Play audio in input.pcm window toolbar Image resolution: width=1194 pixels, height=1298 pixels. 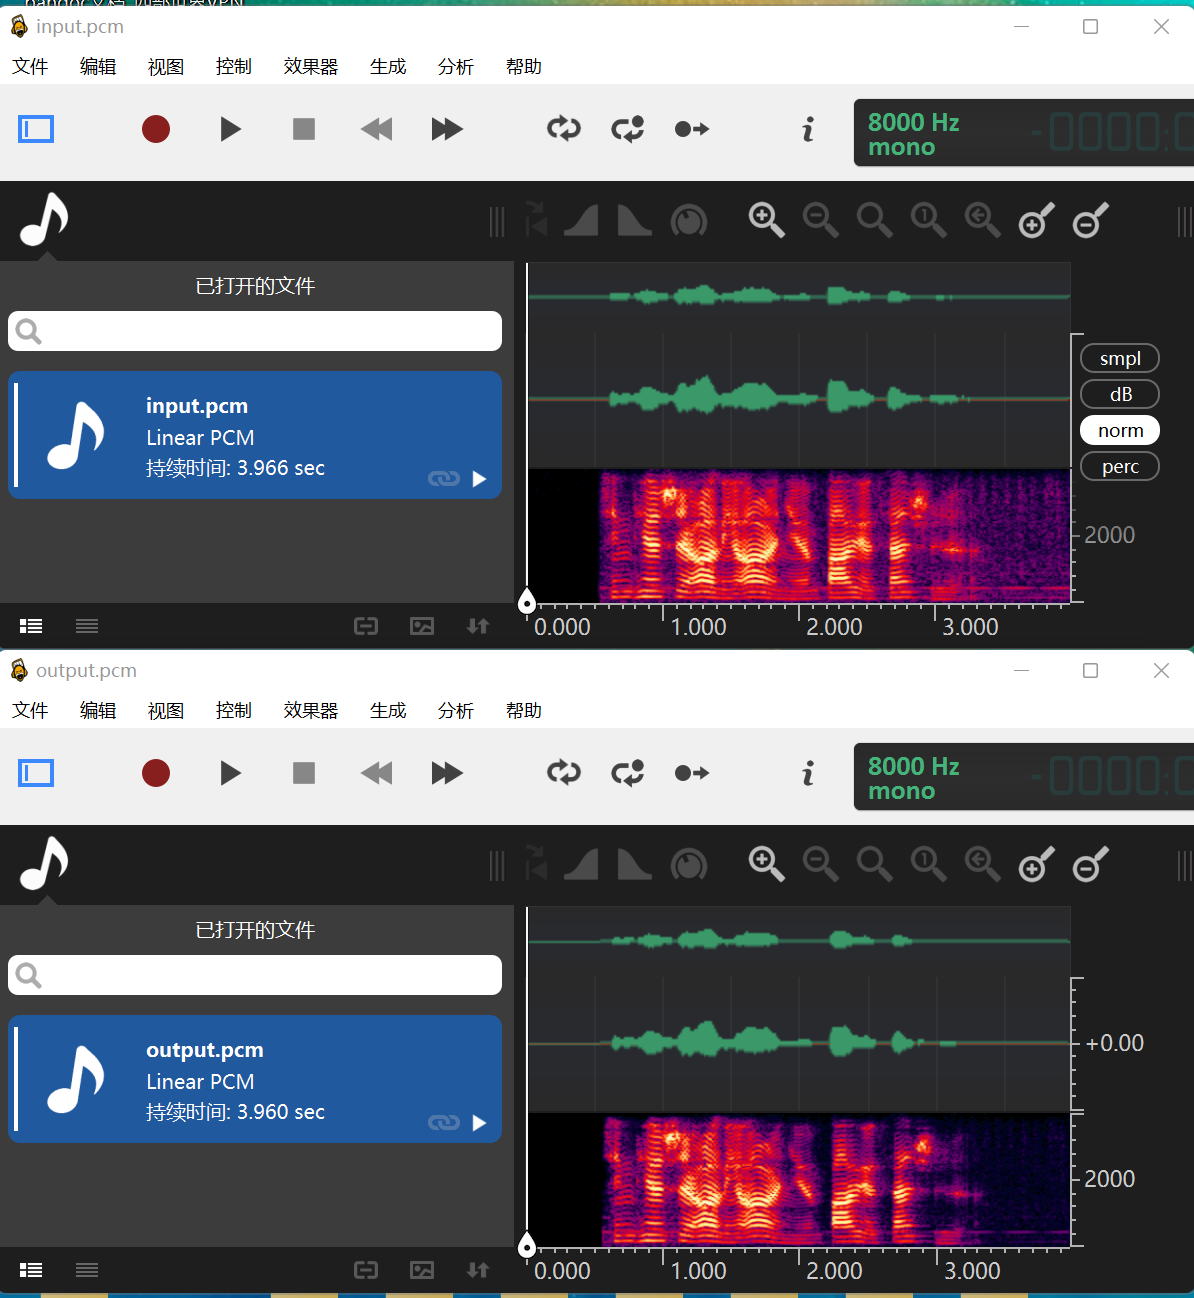[x=231, y=129]
